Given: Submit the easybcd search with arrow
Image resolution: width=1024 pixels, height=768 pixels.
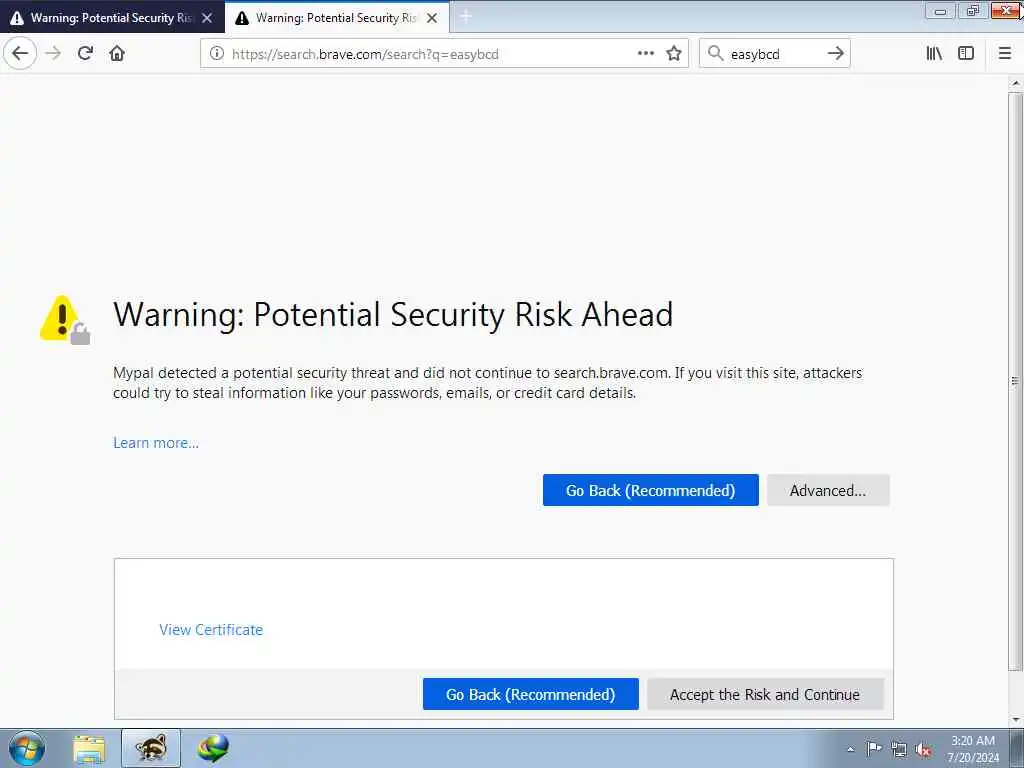Looking at the screenshot, I should 836,54.
